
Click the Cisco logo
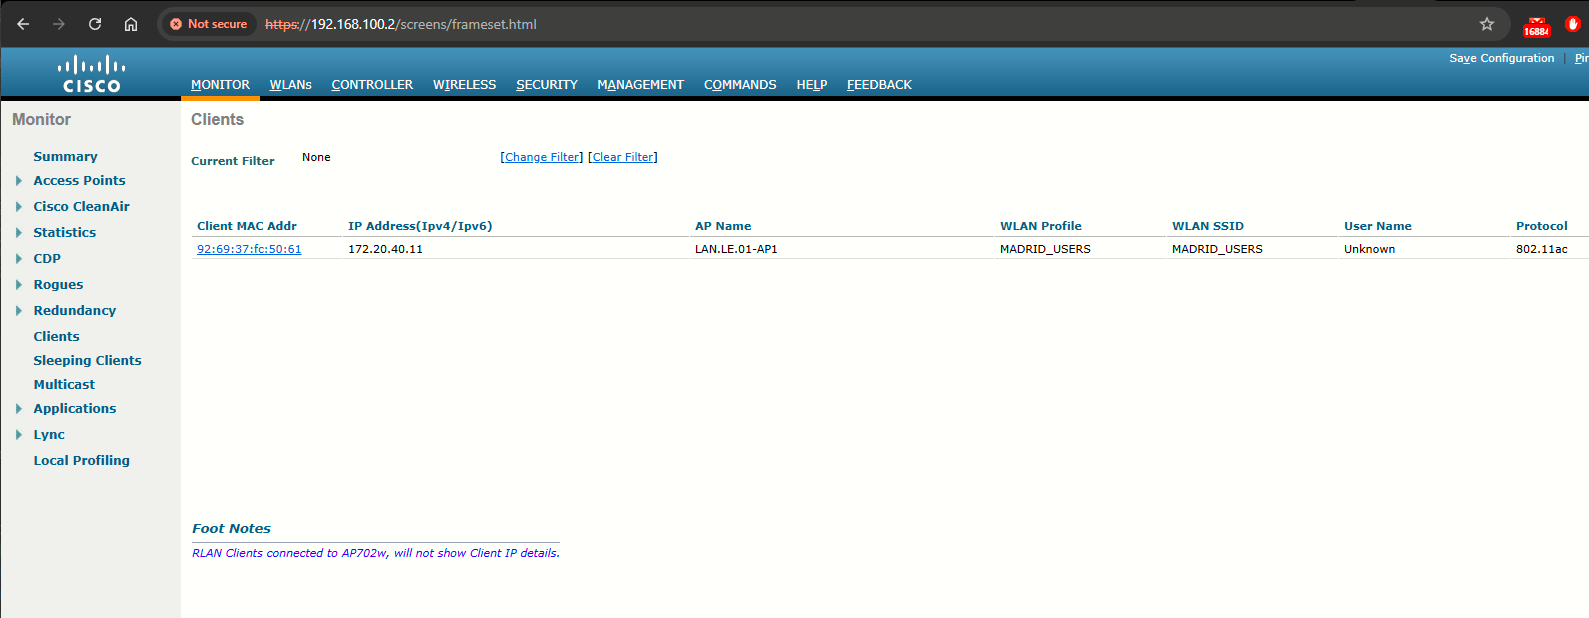pos(92,74)
